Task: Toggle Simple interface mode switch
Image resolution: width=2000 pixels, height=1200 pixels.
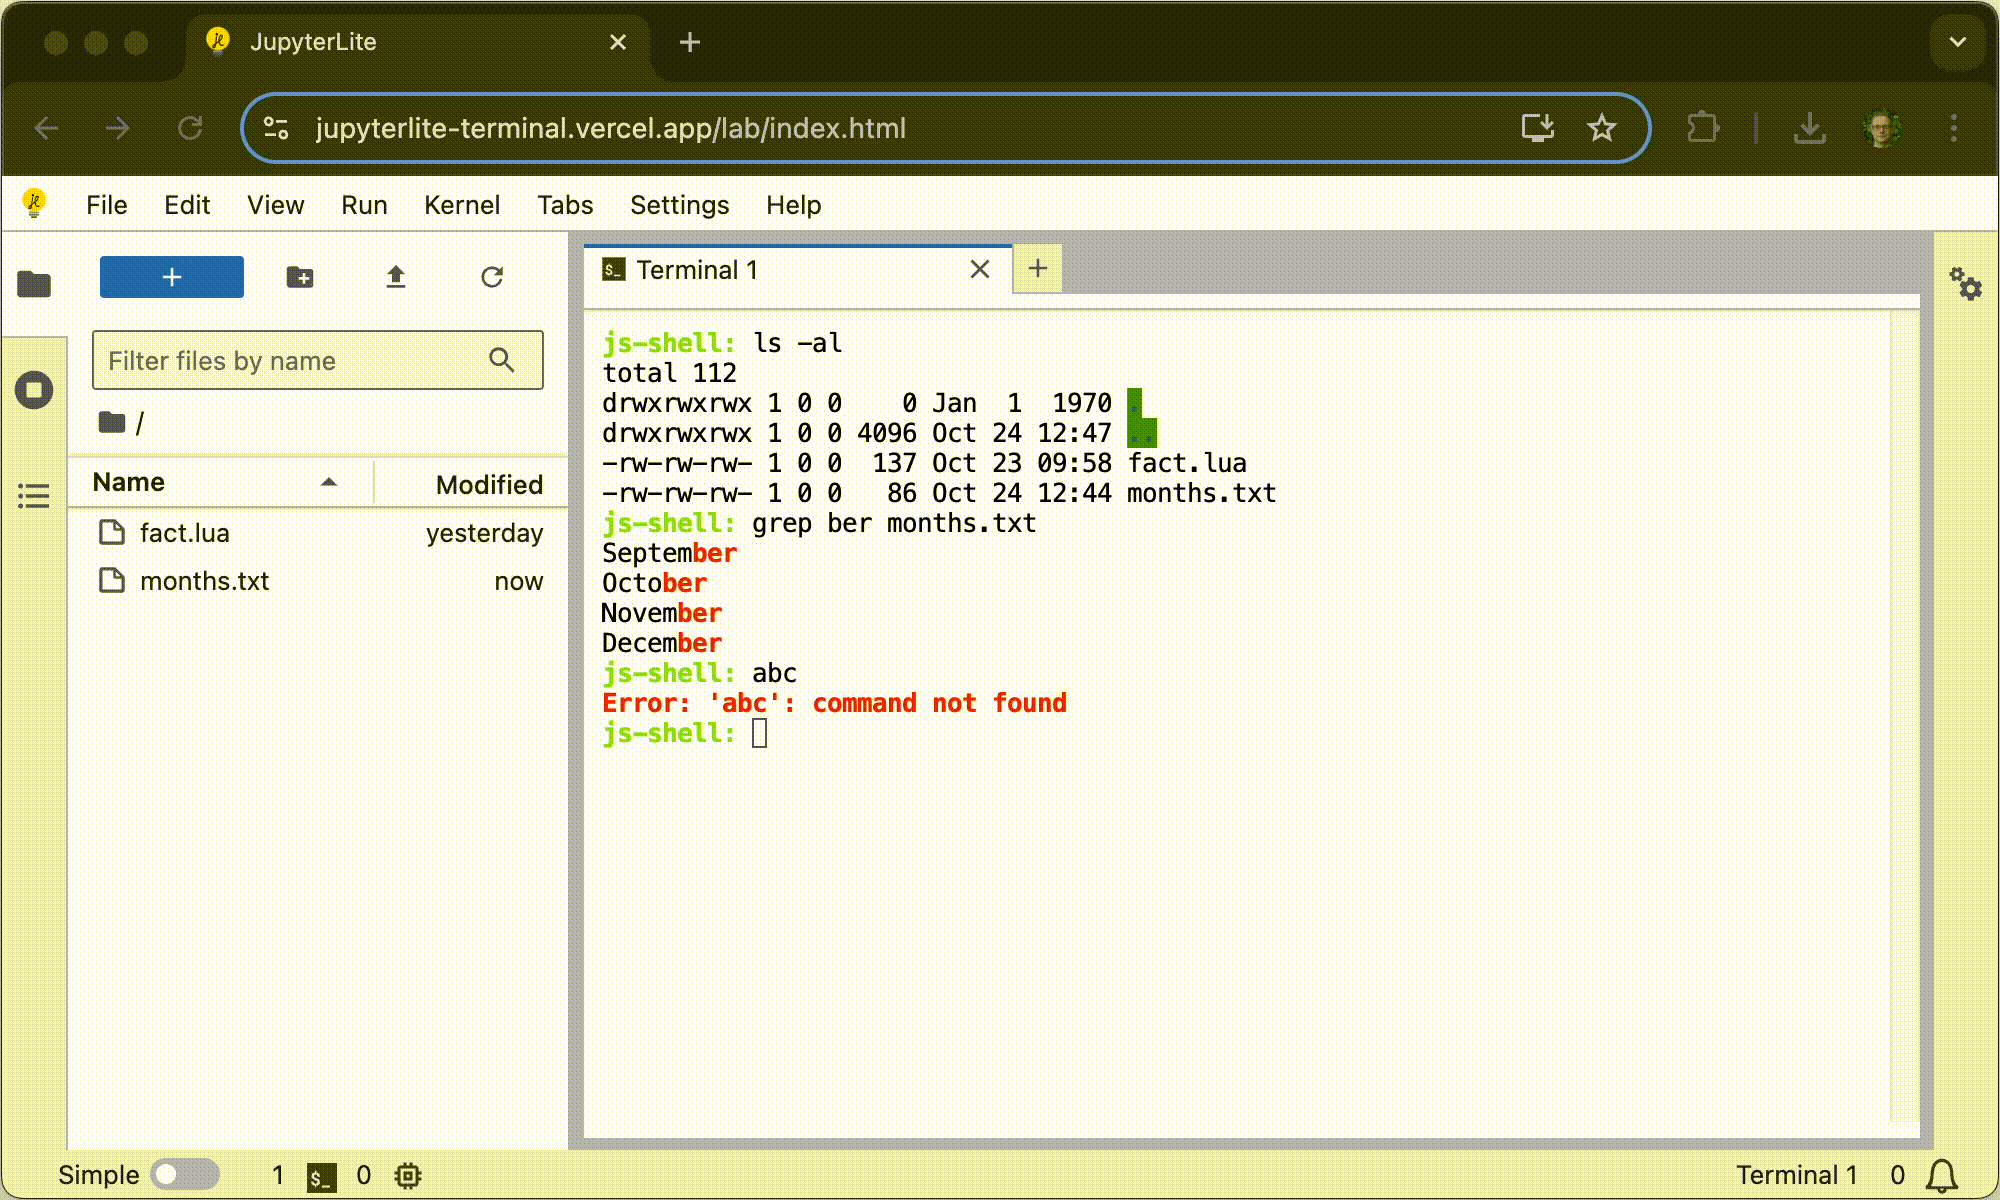Action: (x=185, y=1174)
